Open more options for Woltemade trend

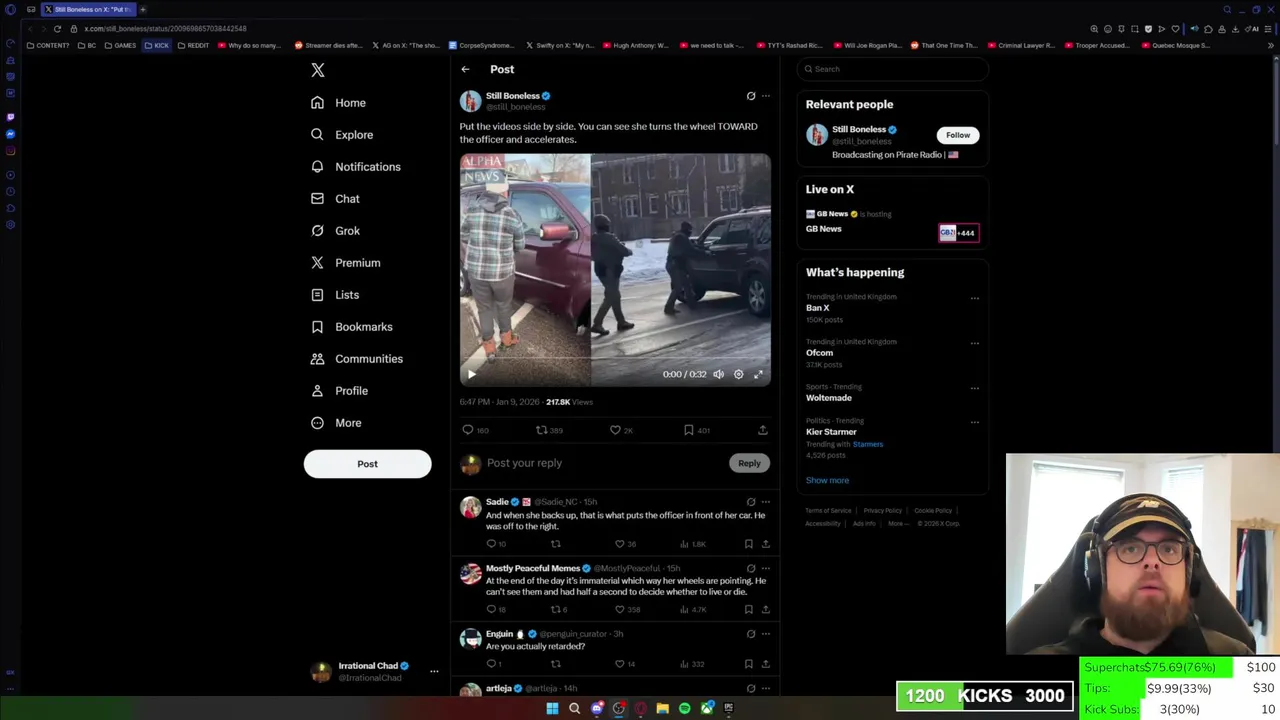(975, 388)
